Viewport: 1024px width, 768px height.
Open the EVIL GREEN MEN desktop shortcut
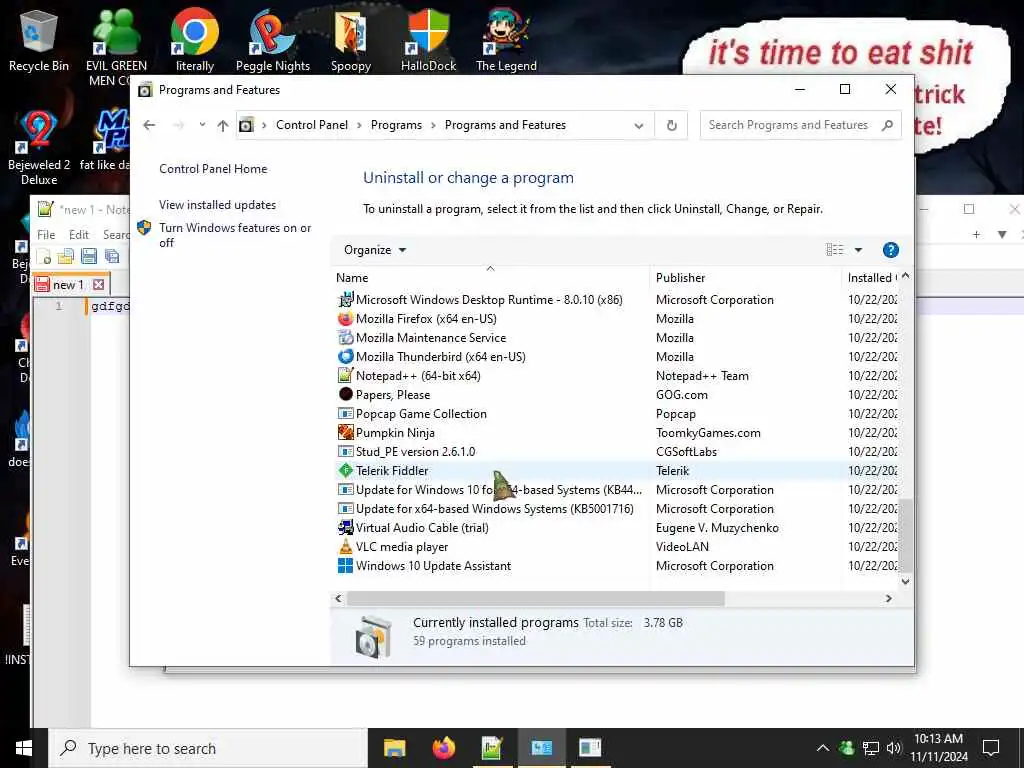[116, 46]
